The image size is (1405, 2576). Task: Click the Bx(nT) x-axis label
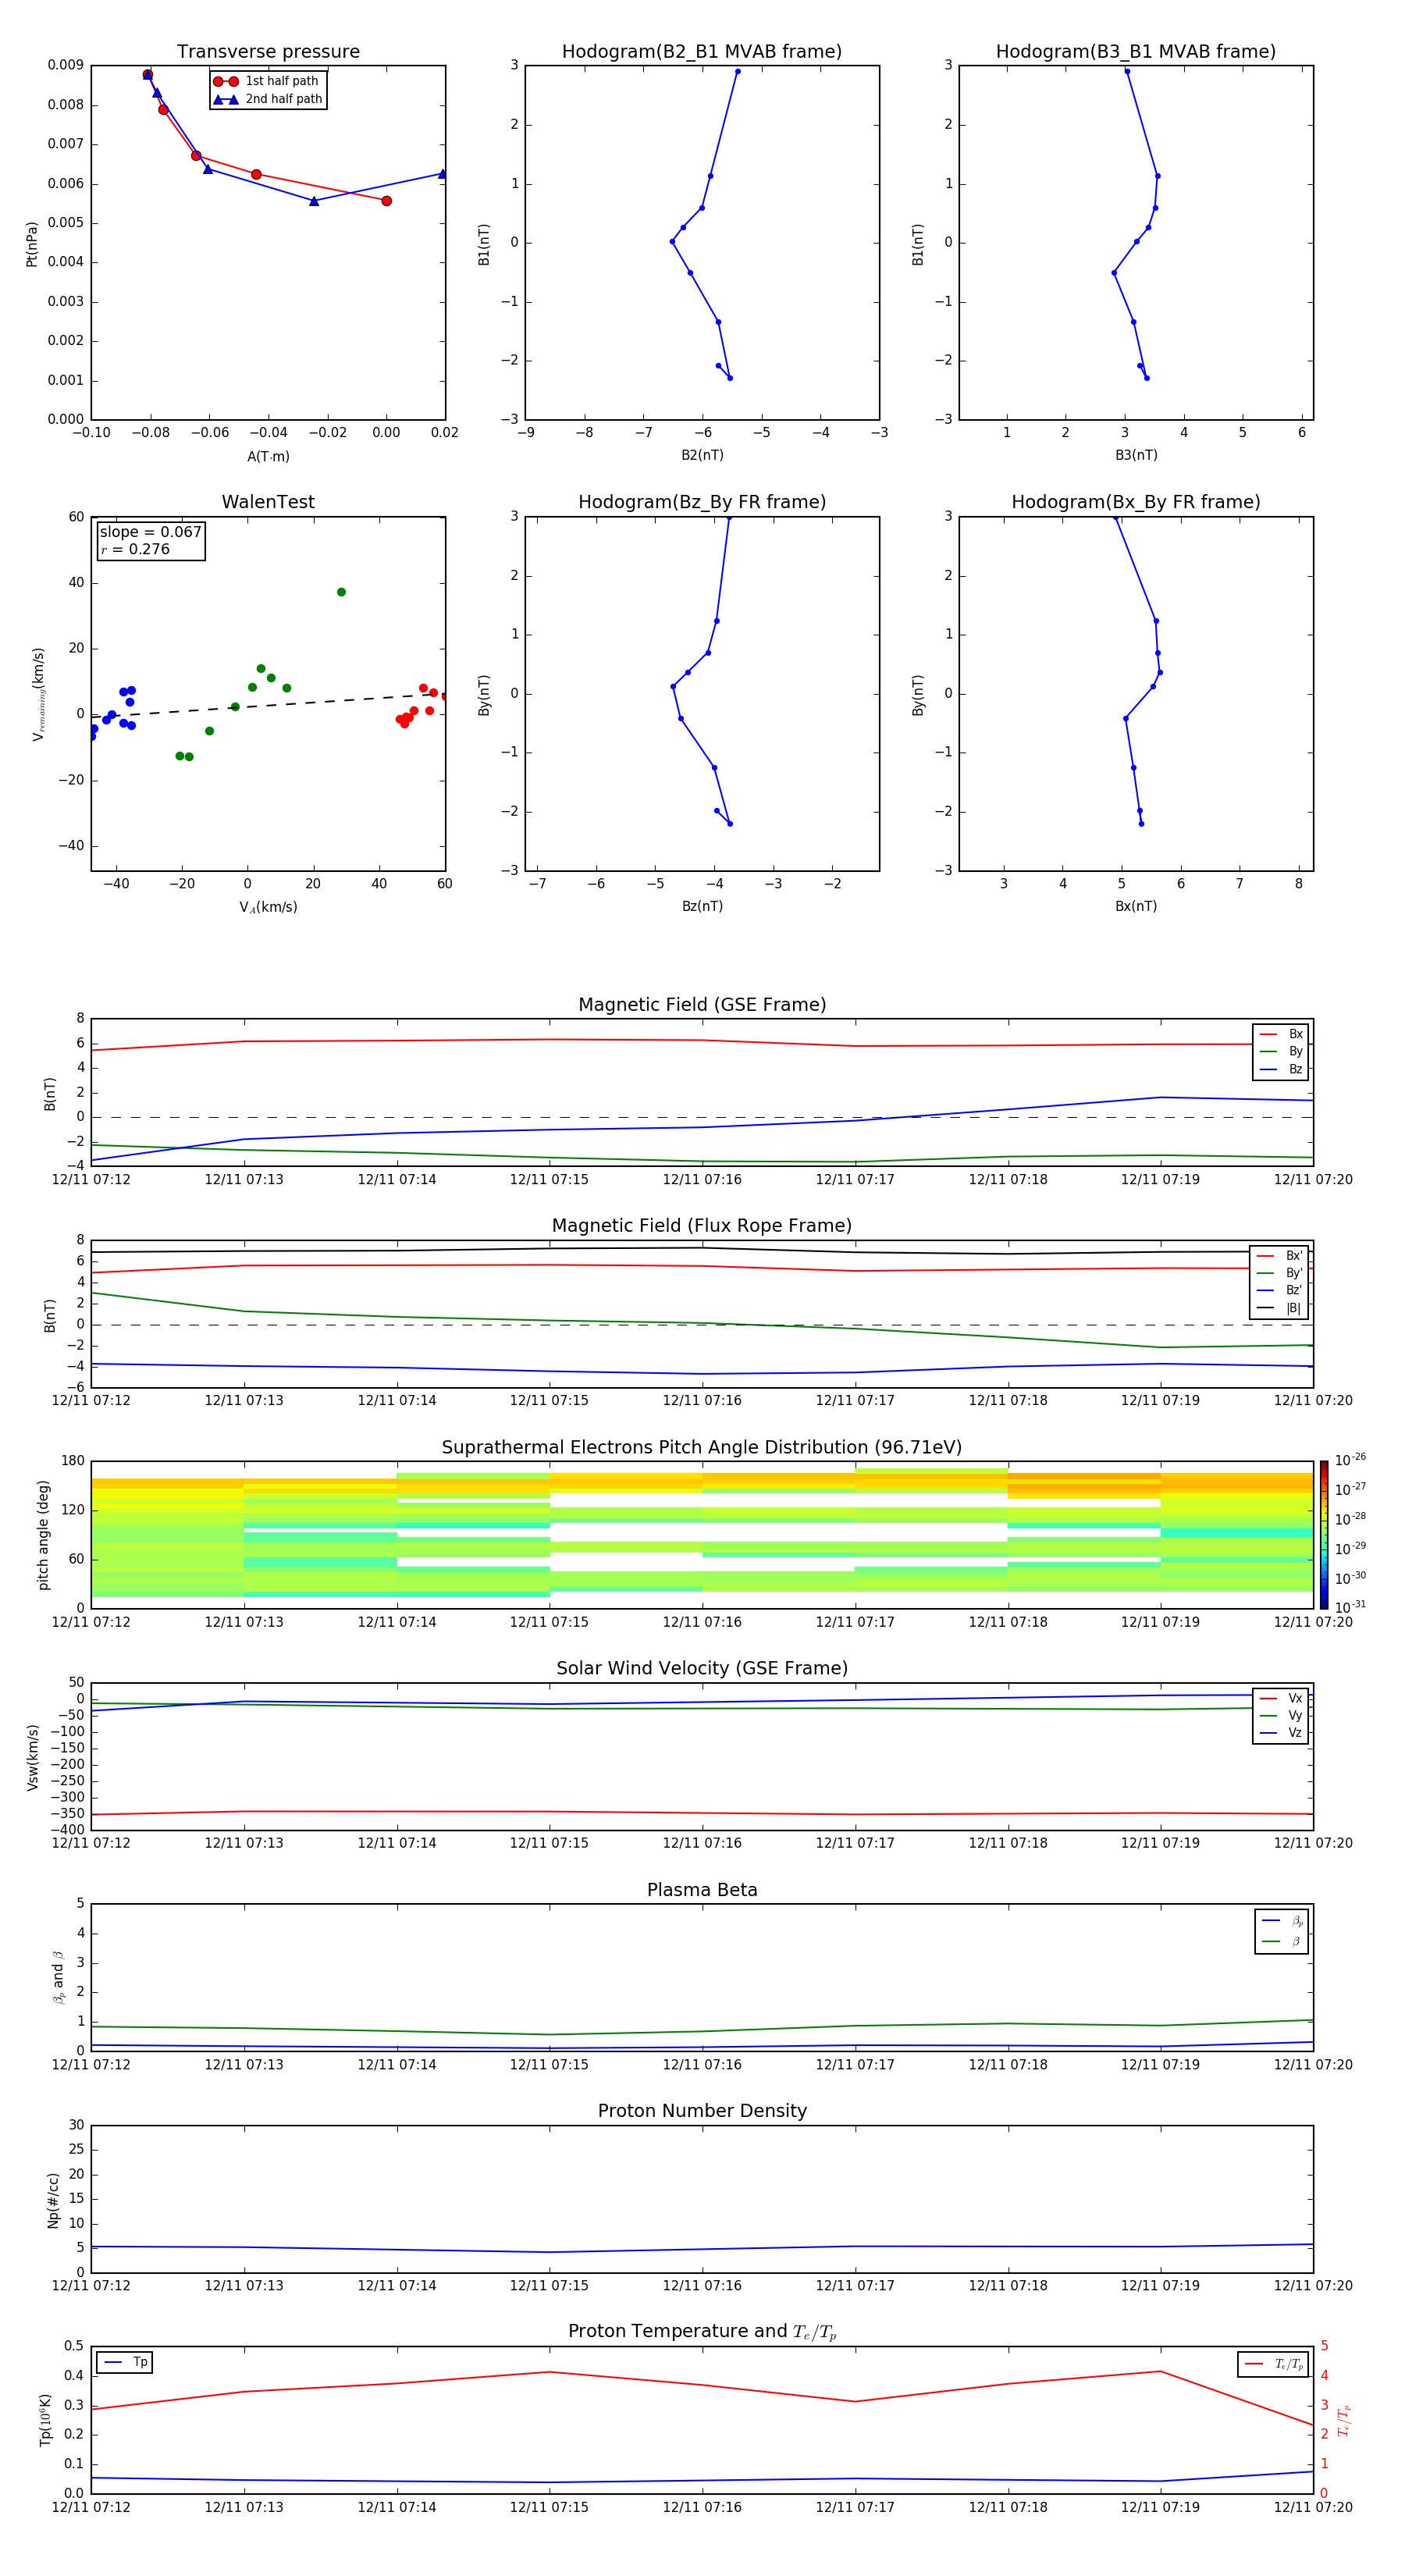point(1136,907)
